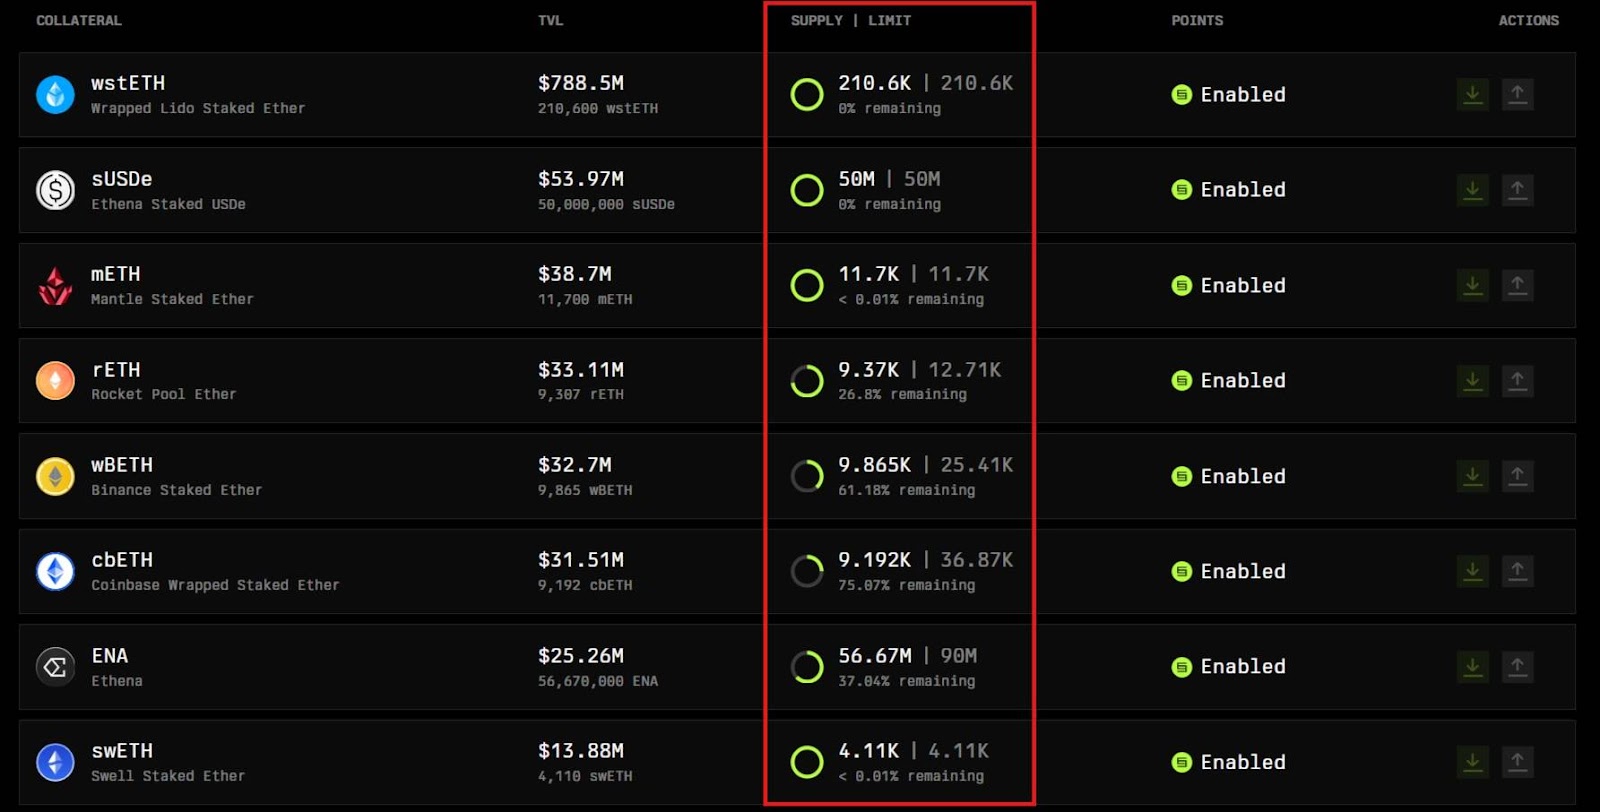Open the sUSDe collateral name

tap(122, 179)
